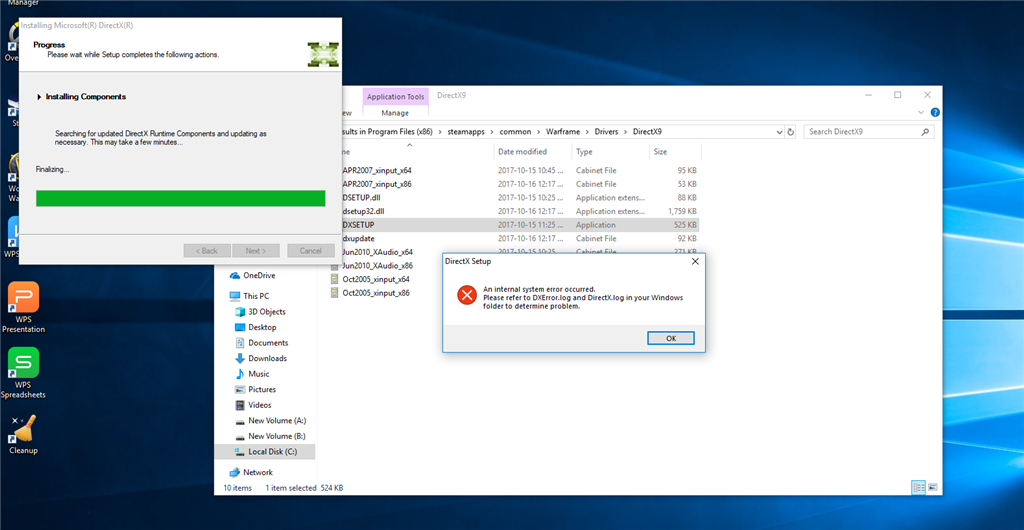Image resolution: width=1024 pixels, height=530 pixels.
Task: Select the DXSETUP application row
Action: click(516, 225)
